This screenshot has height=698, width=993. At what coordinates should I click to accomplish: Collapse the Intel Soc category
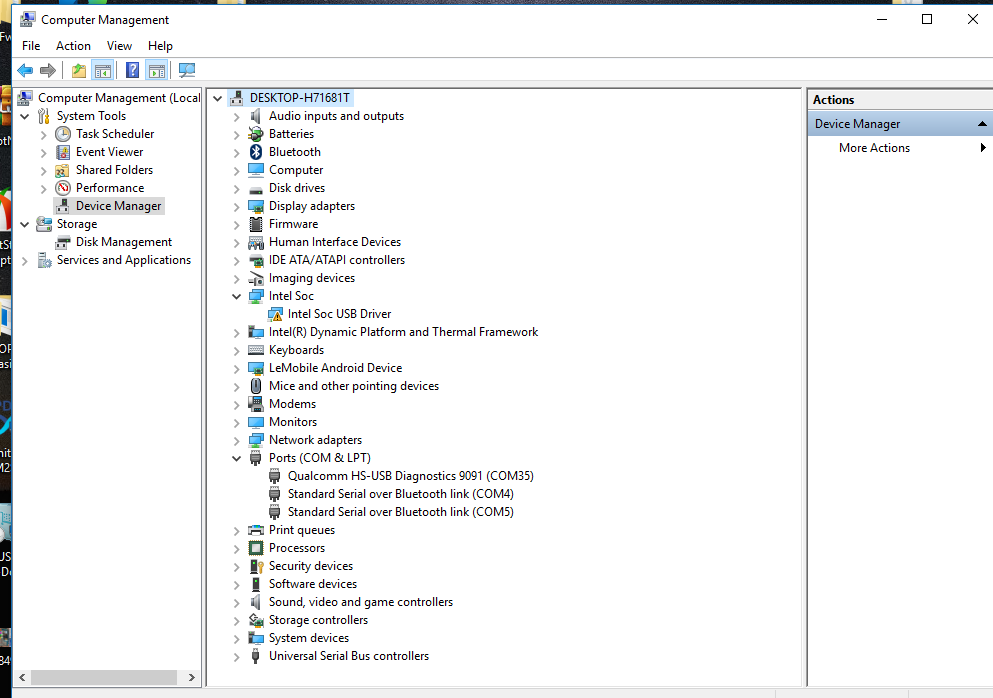(237, 296)
